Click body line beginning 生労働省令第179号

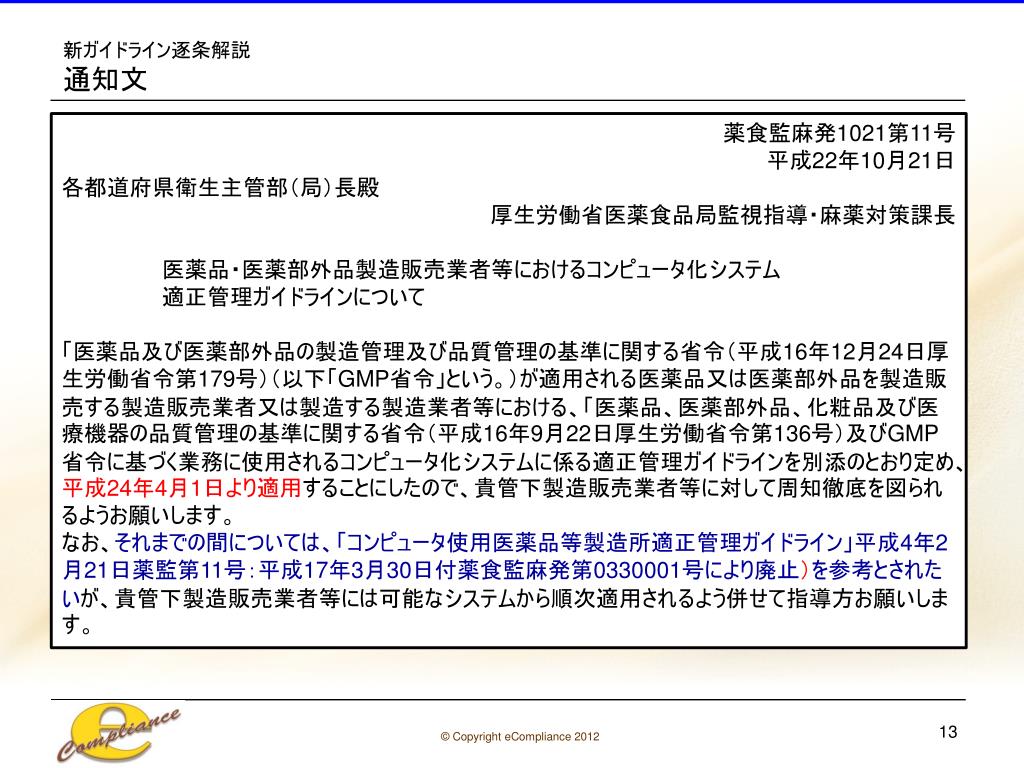504,379
